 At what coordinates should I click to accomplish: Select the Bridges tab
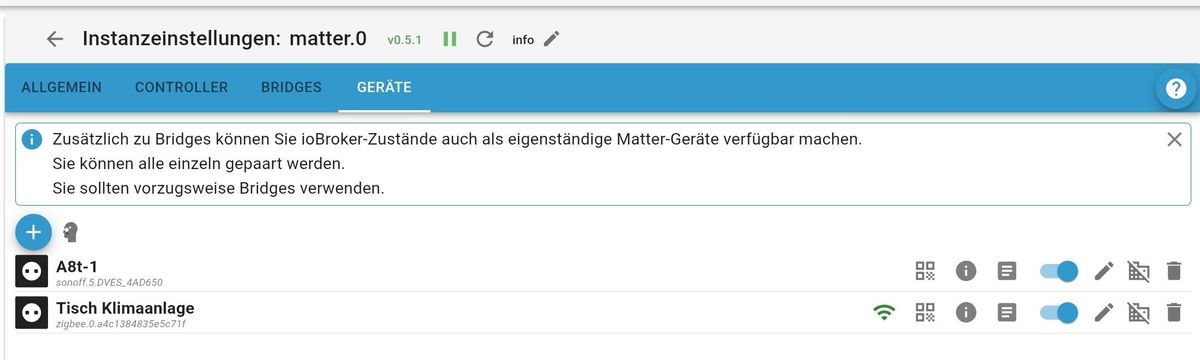click(291, 87)
